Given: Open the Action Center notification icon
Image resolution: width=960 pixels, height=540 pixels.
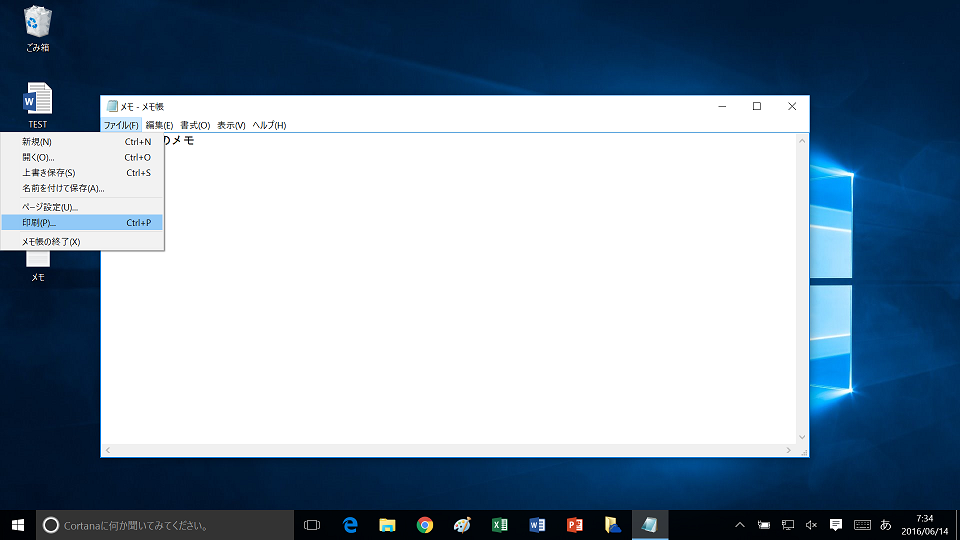Looking at the screenshot, I should 836,524.
